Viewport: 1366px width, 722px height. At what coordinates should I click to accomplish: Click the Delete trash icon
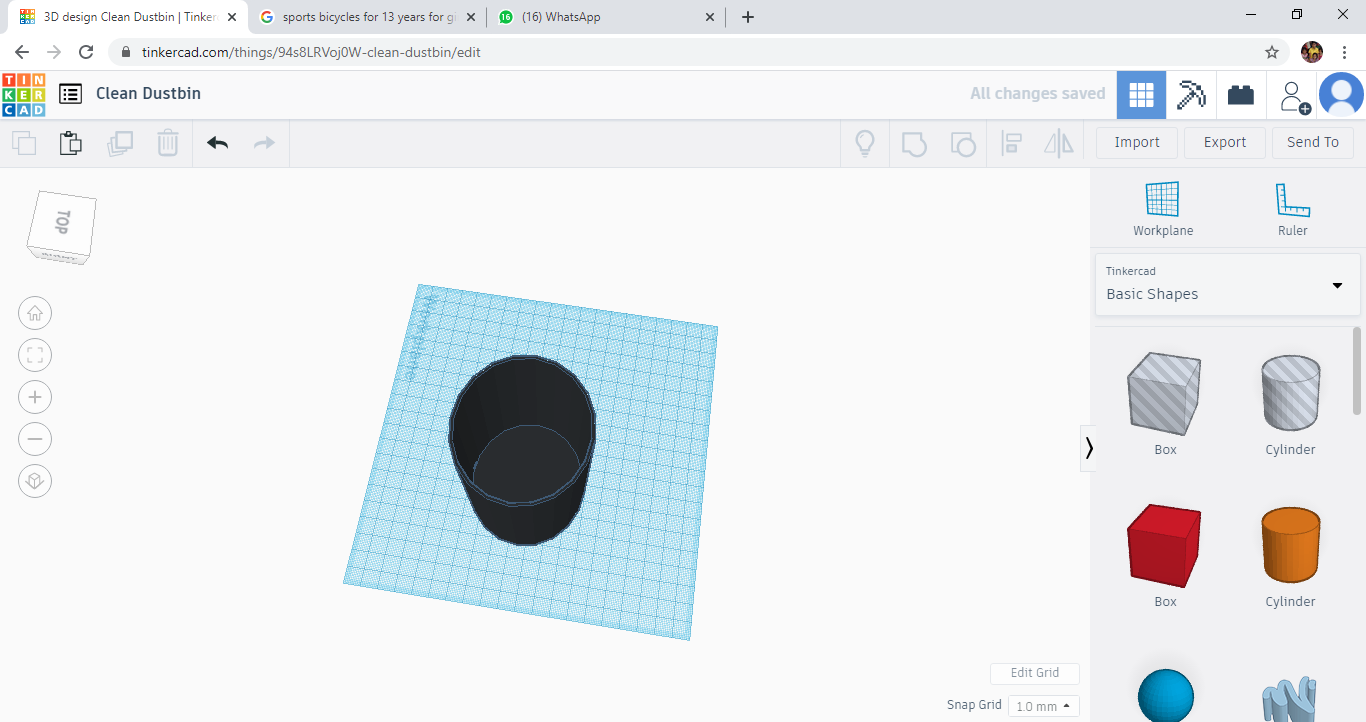click(168, 143)
